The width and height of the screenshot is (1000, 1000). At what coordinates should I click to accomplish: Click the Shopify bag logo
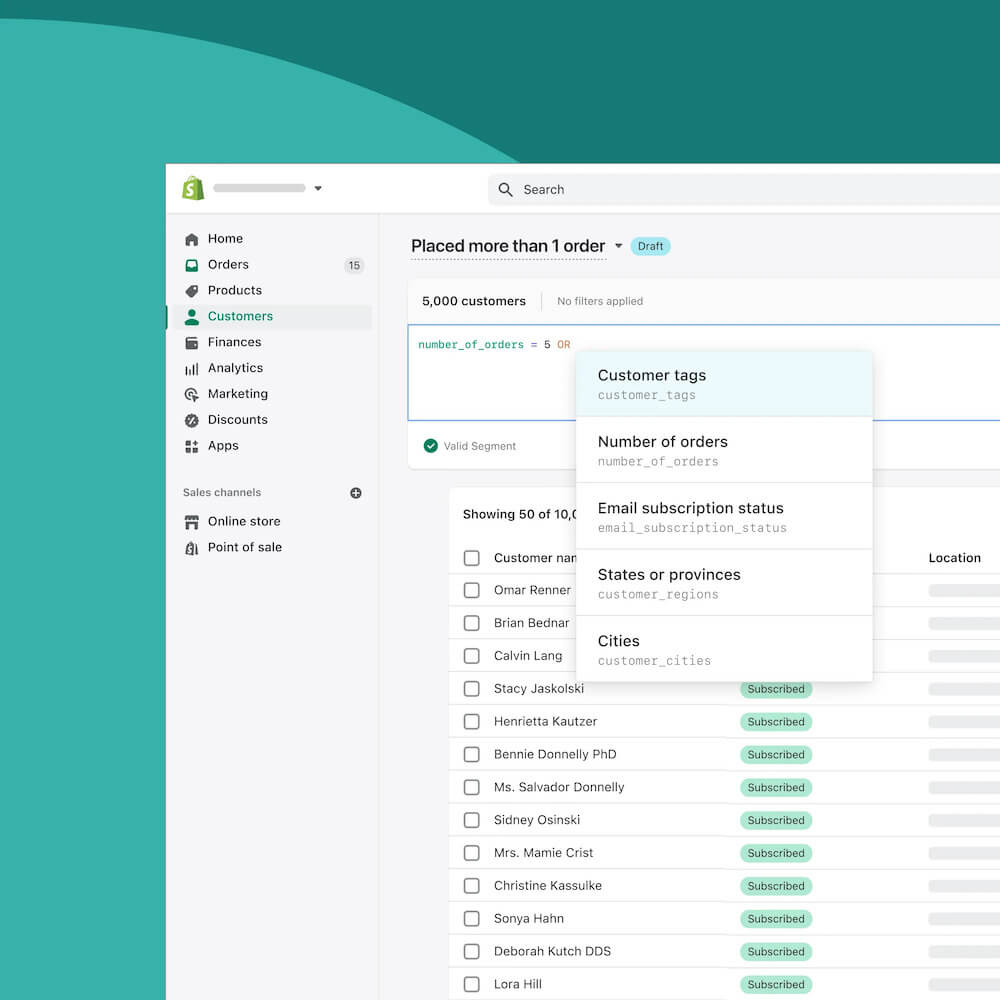[193, 188]
